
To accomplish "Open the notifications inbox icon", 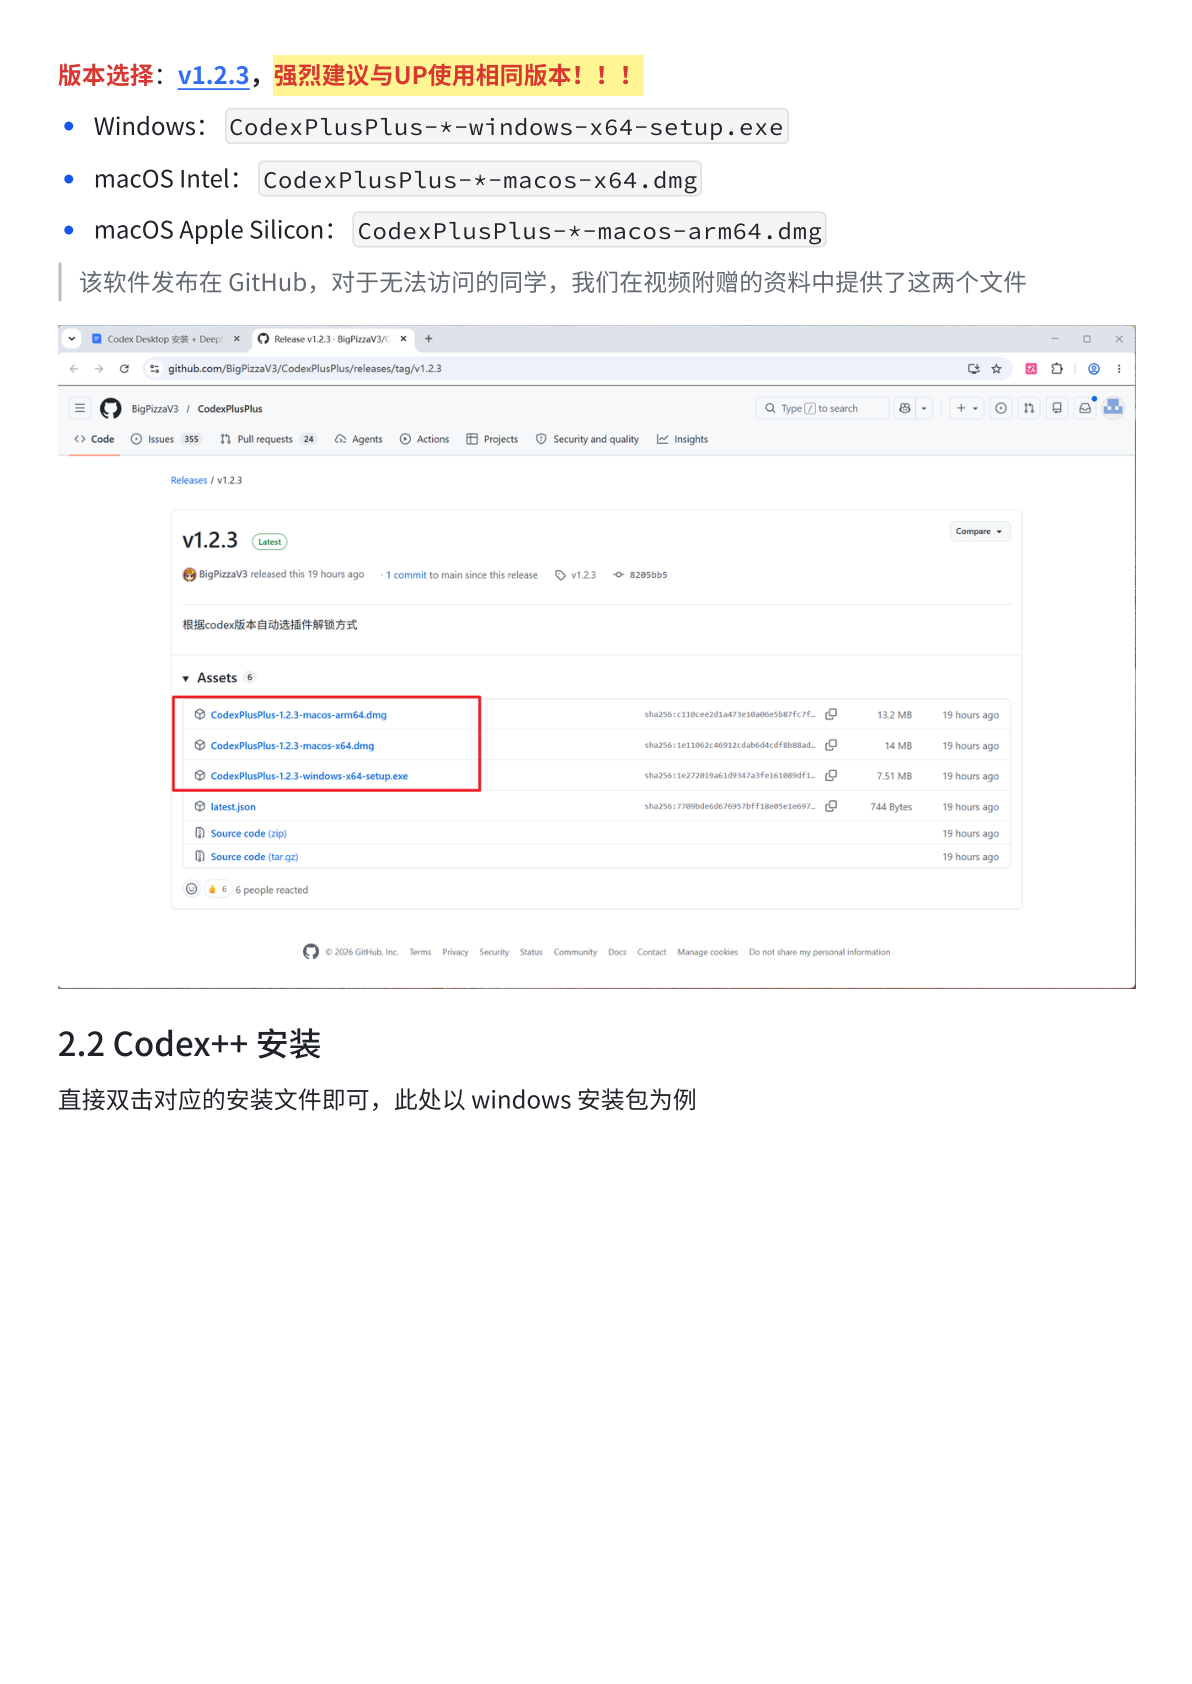I will click(1085, 408).
